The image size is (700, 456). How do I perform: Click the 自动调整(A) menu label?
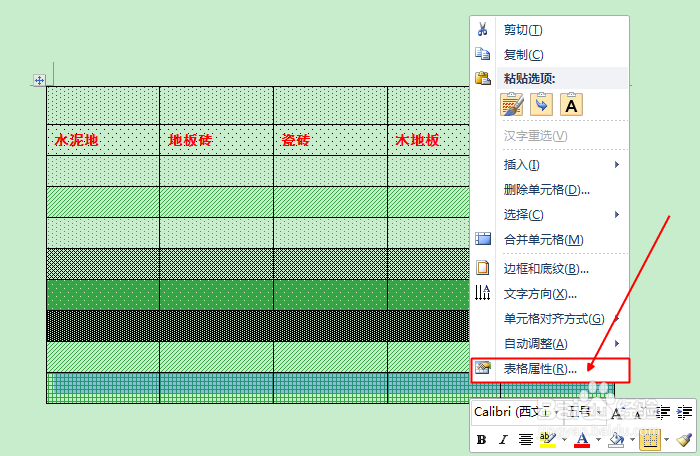[536, 343]
